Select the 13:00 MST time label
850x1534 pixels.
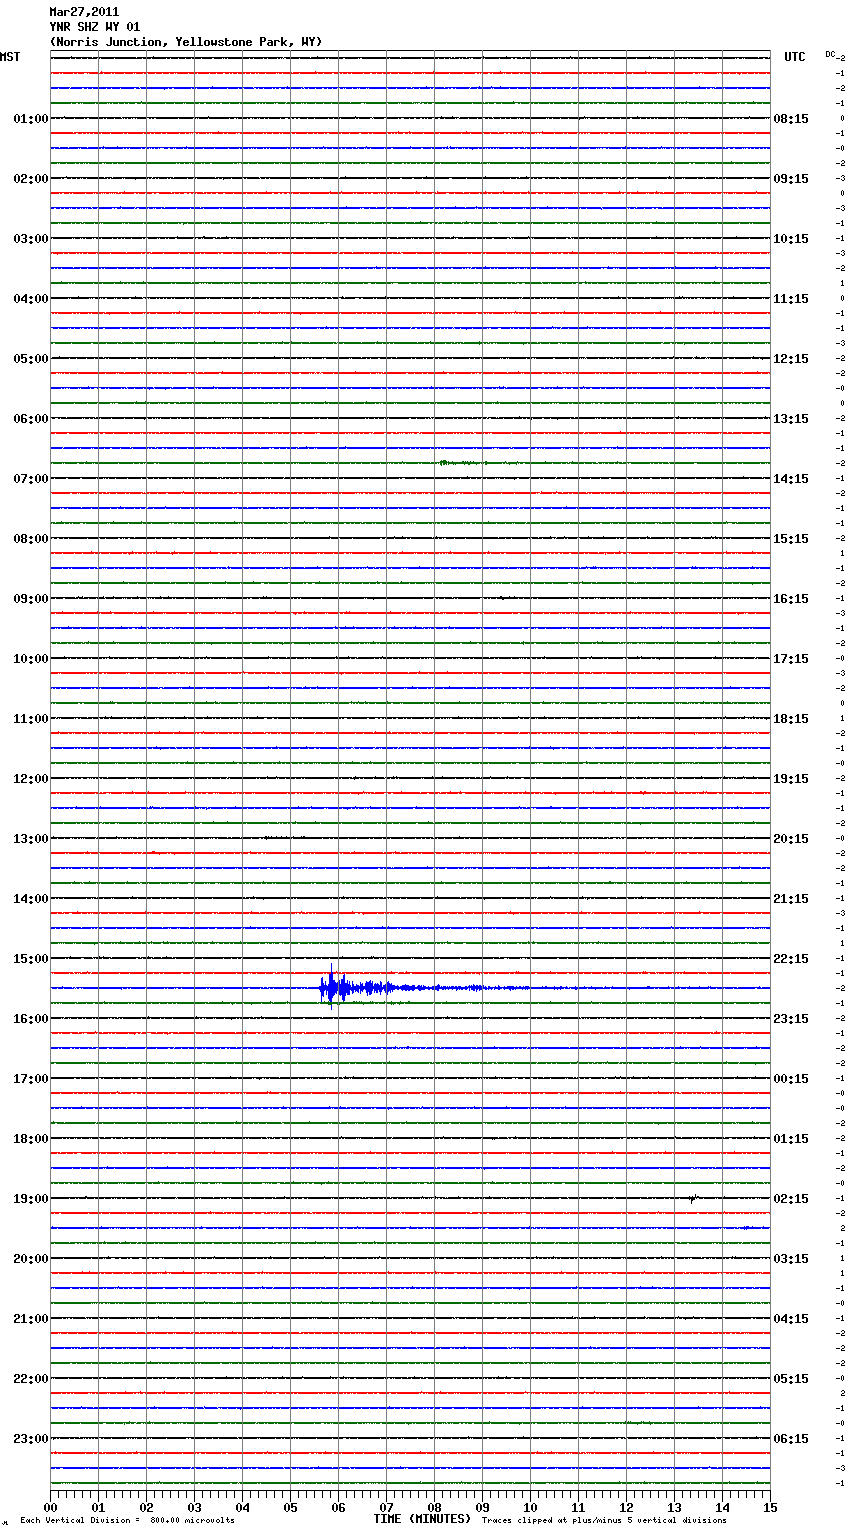(31, 839)
